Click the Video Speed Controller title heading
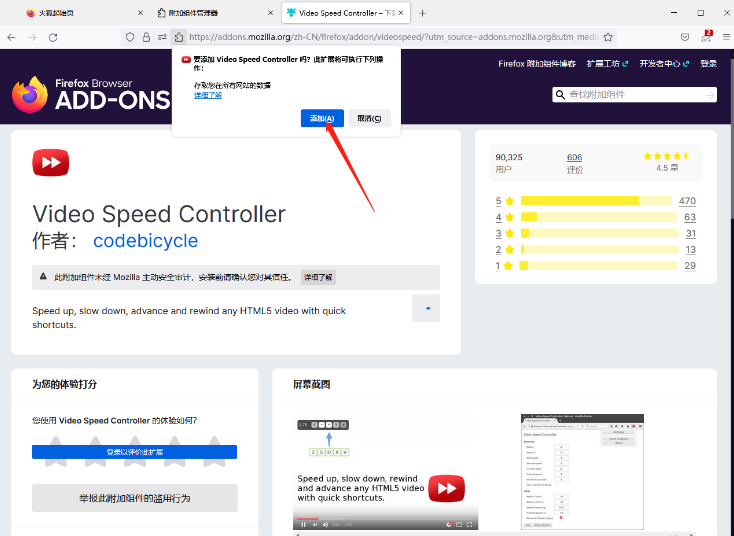 point(159,214)
